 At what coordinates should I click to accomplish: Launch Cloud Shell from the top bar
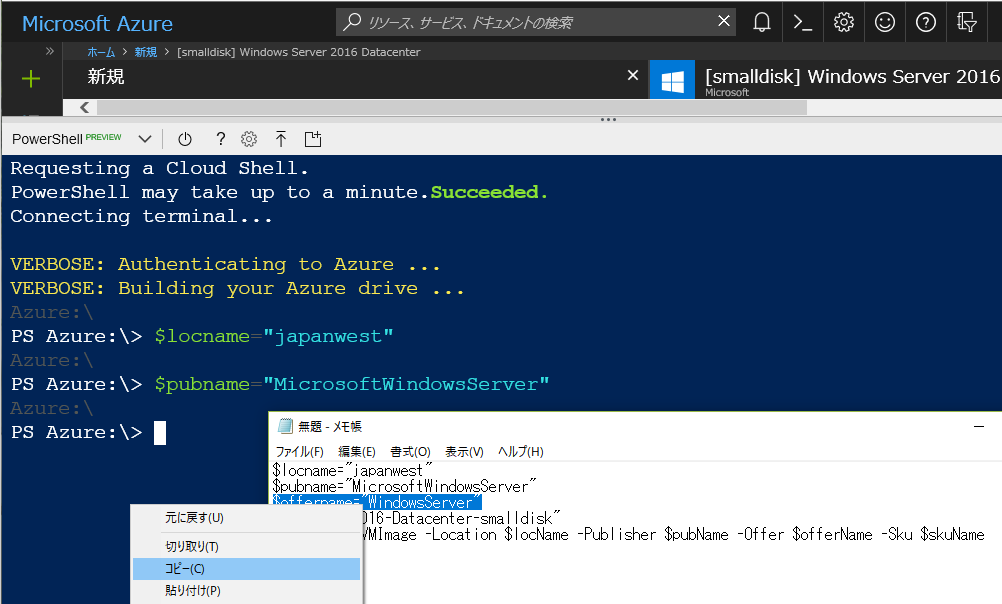coord(803,22)
